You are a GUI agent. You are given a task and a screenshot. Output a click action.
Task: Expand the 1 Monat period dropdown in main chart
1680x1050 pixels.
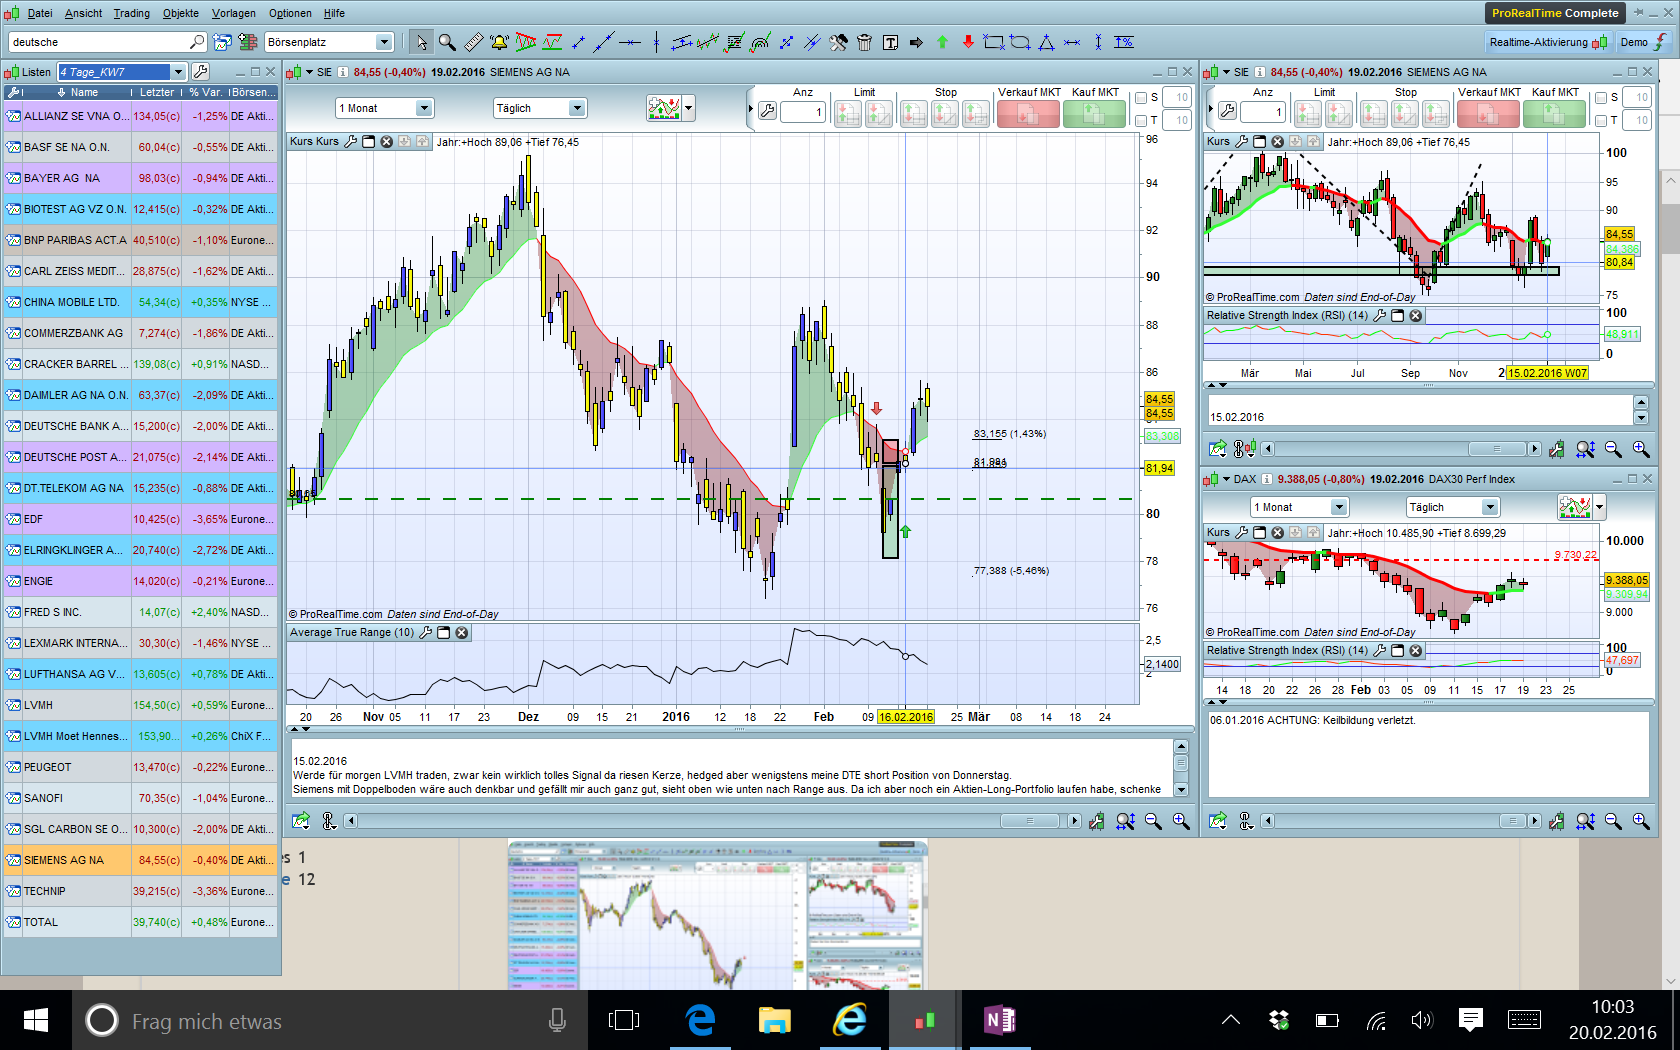[x=424, y=108]
